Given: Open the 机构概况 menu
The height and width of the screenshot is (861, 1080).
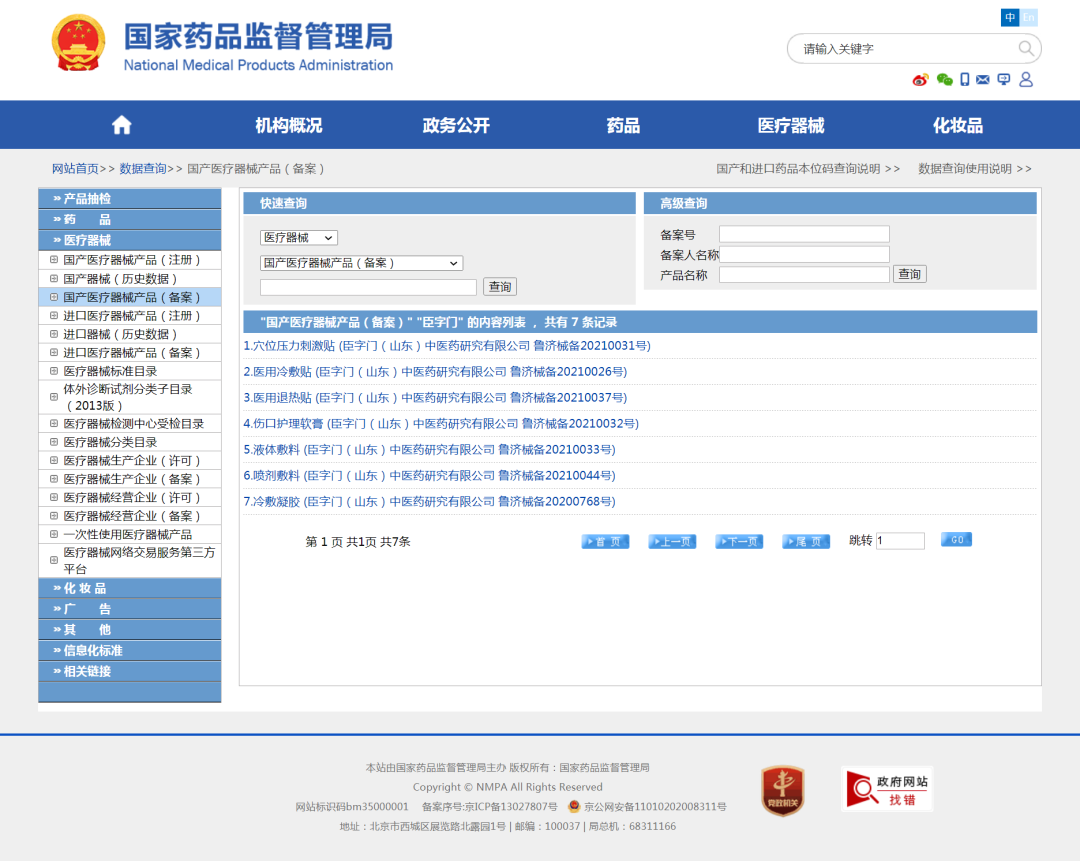Looking at the screenshot, I should [289, 125].
